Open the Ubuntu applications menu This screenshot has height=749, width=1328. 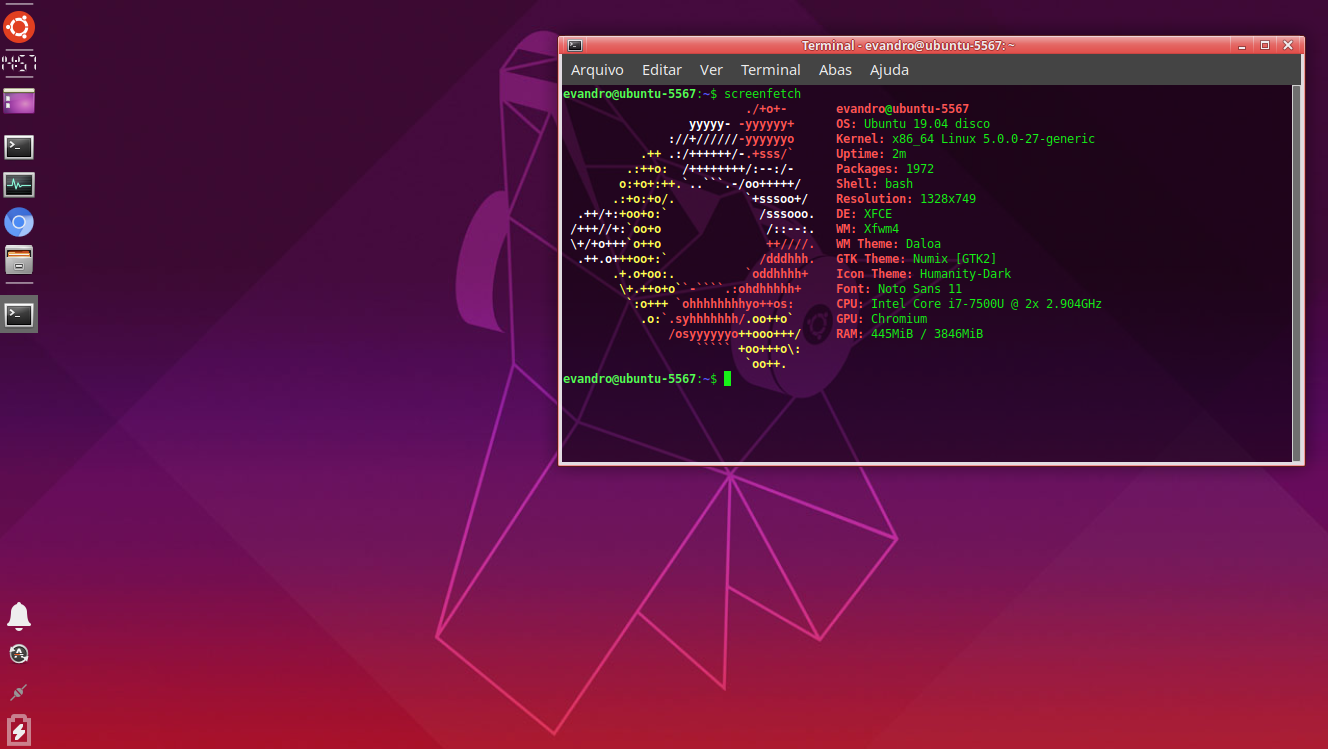[19, 26]
